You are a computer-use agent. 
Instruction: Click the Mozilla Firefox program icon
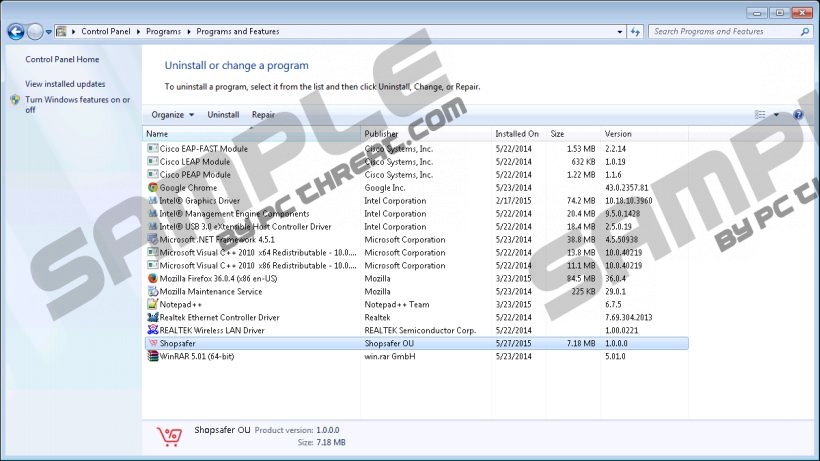tap(152, 278)
